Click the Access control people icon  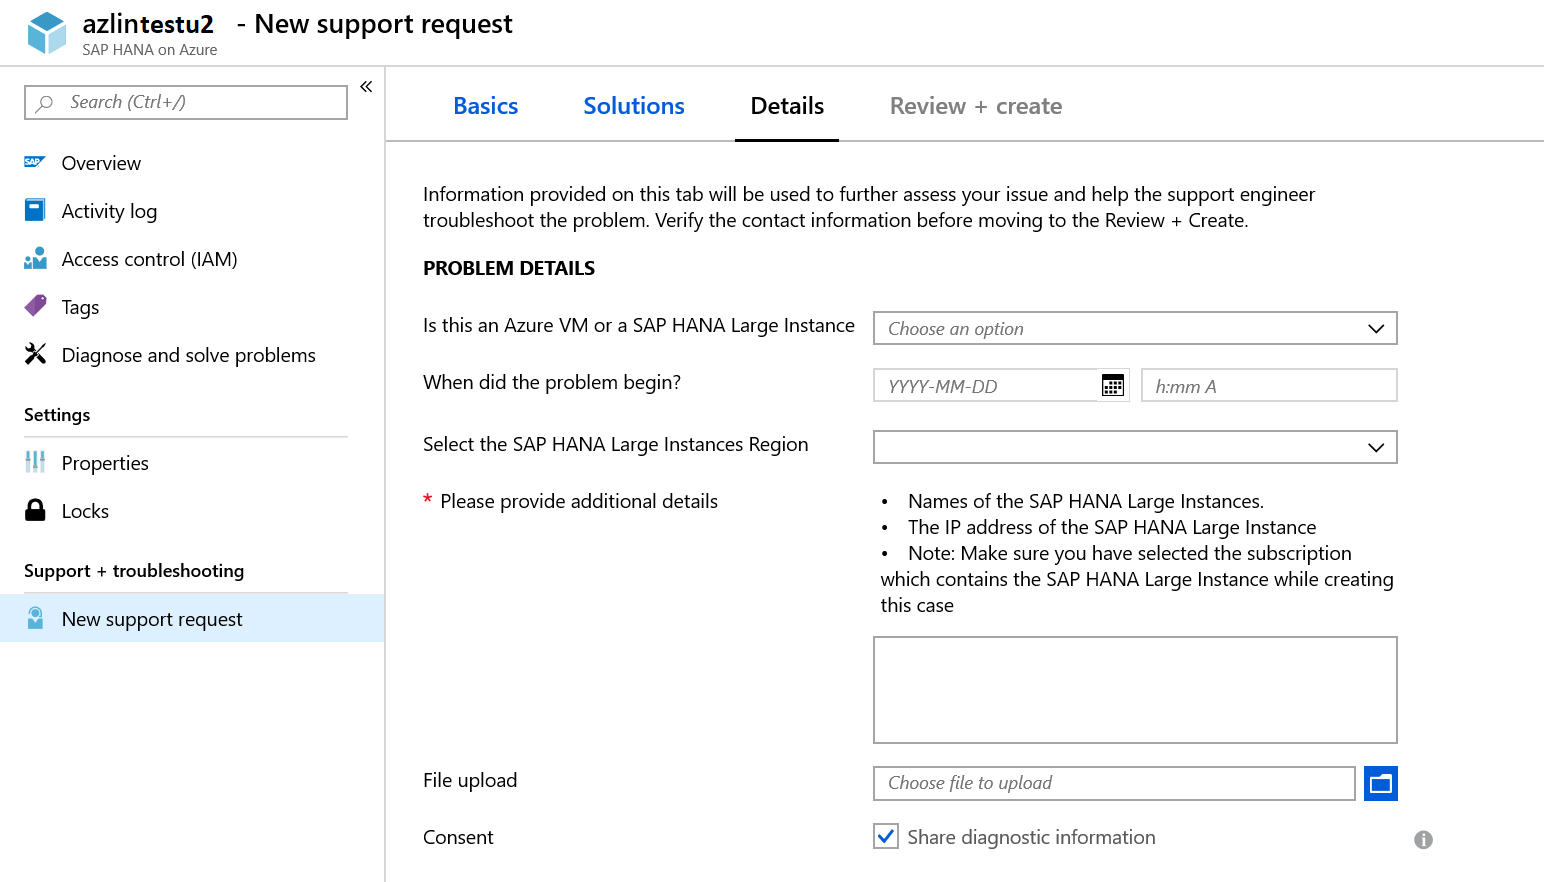click(x=35, y=258)
